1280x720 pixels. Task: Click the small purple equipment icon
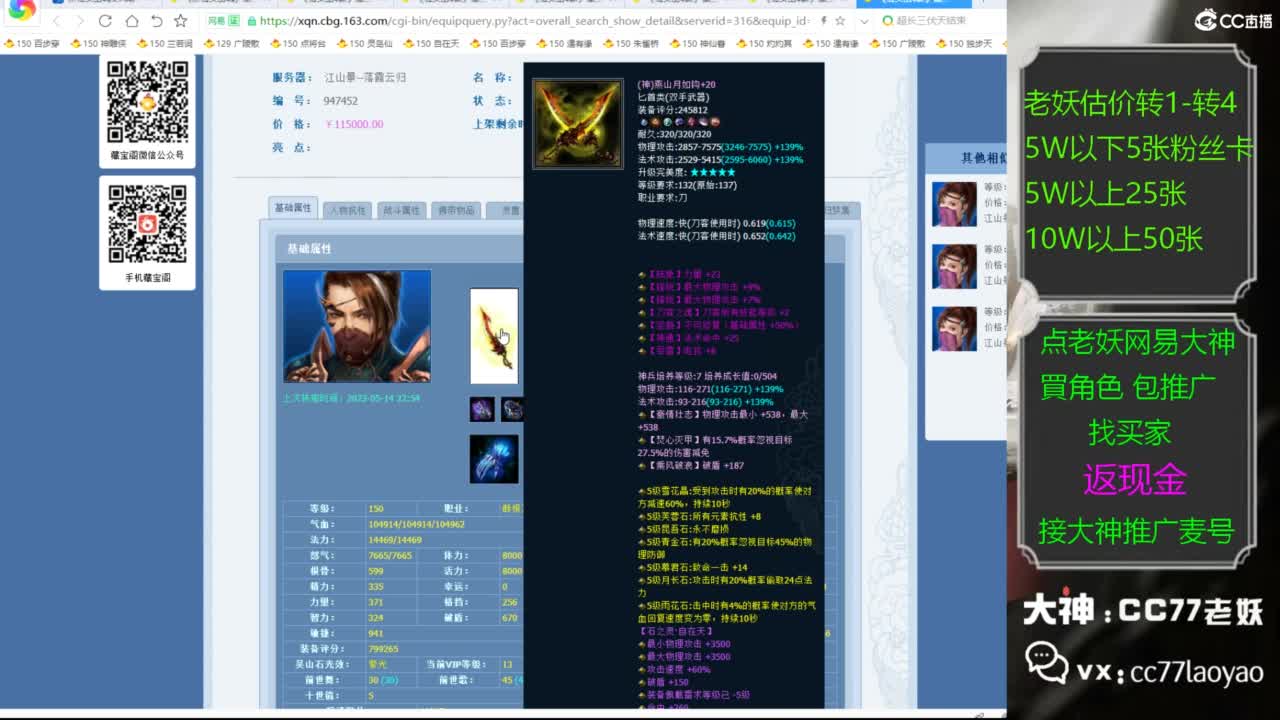point(482,409)
